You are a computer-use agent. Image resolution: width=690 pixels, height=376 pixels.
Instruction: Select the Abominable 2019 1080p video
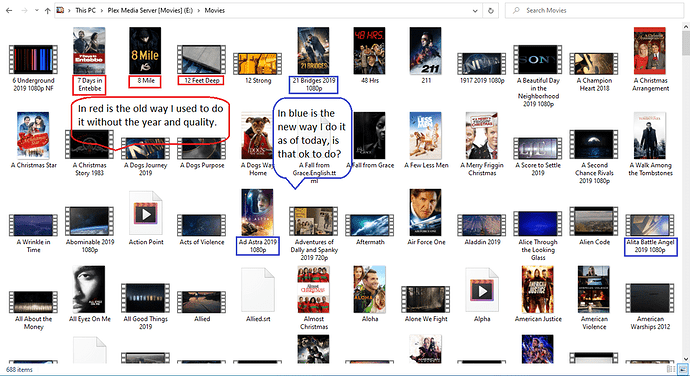point(89,221)
